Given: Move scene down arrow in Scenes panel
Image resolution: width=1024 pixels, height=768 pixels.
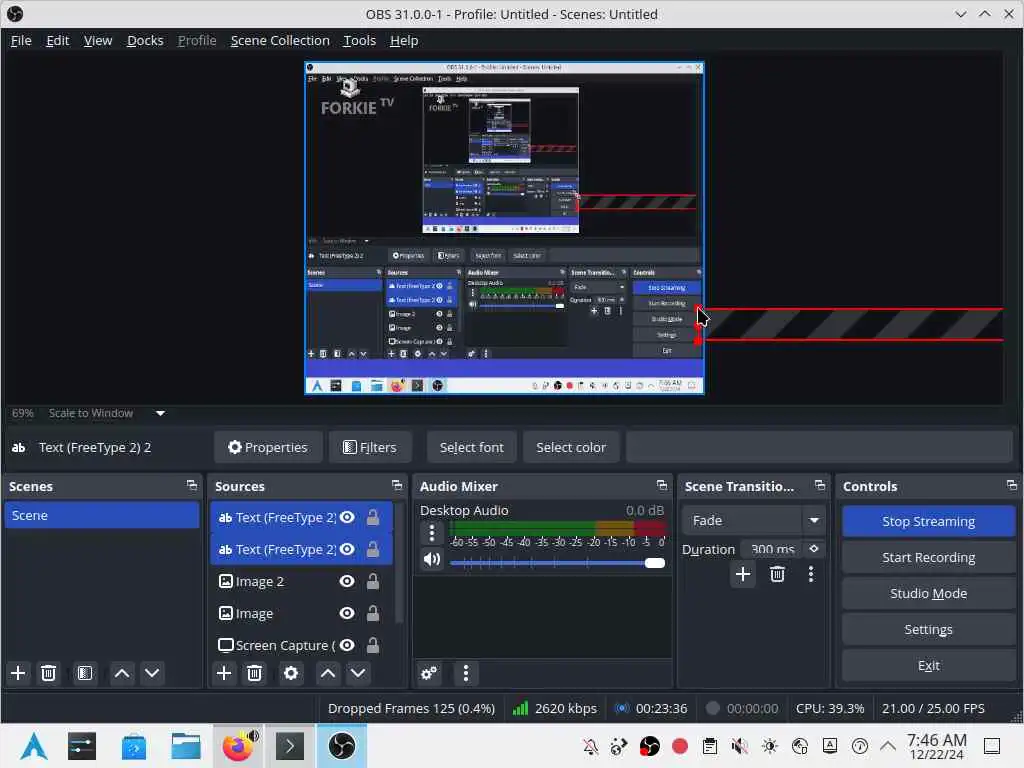Looking at the screenshot, I should pos(152,673).
